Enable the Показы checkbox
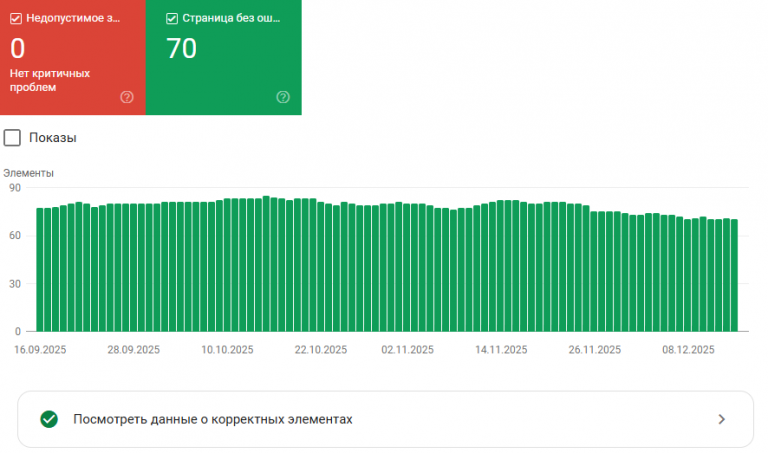 click(x=12, y=138)
